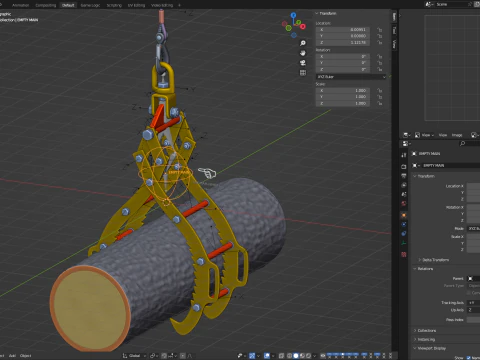Add a workspace with plus button
The height and width of the screenshot is (360, 480).
click(179, 5)
